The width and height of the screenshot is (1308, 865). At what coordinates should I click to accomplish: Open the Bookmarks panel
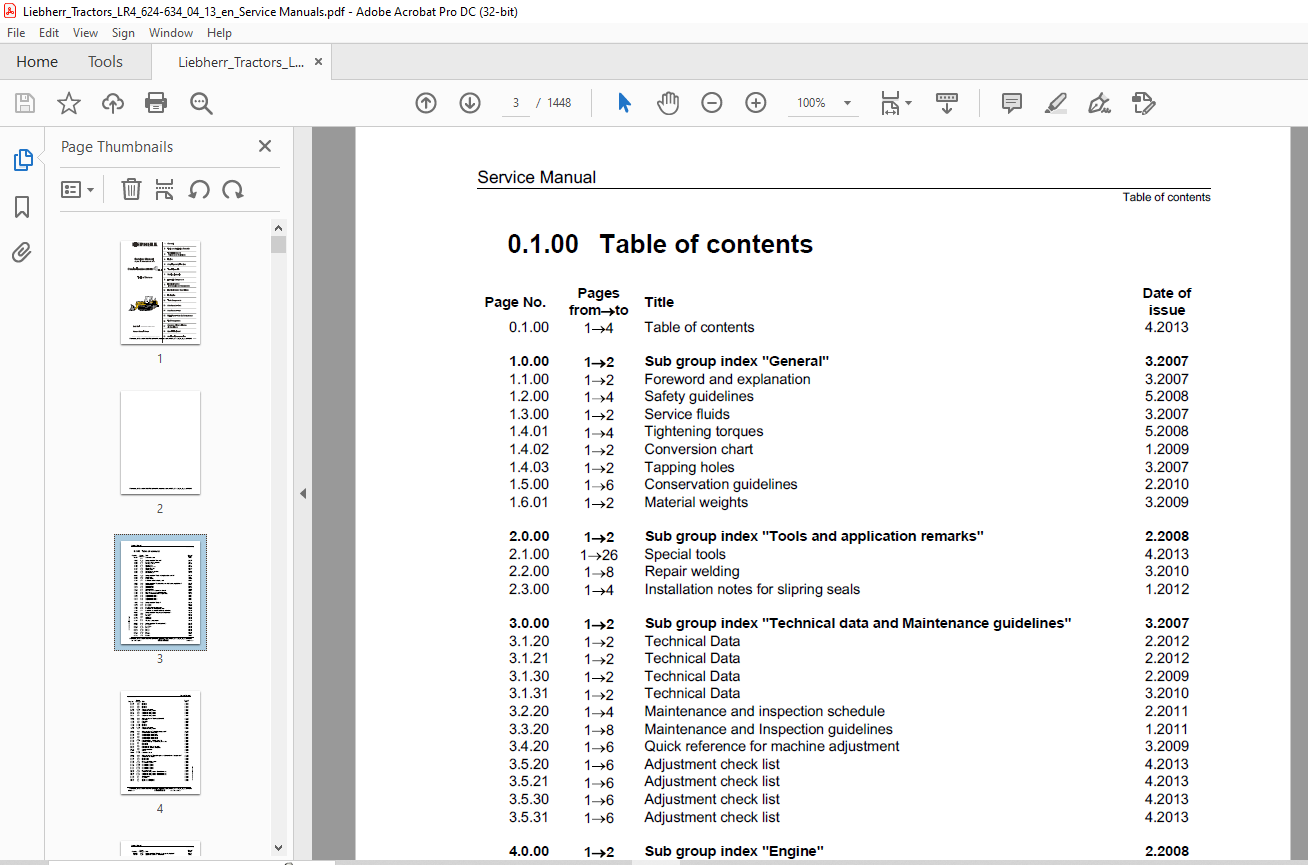pos(22,207)
